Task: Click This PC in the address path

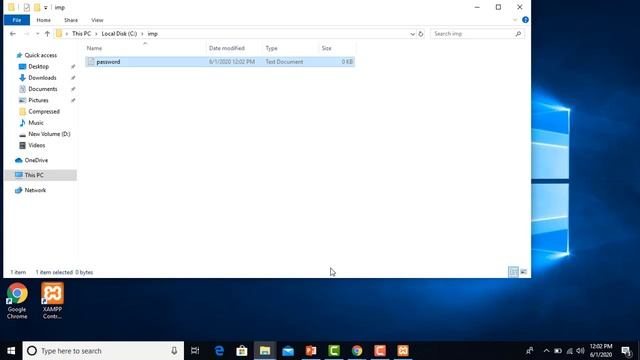Action: pyautogui.click(x=81, y=34)
